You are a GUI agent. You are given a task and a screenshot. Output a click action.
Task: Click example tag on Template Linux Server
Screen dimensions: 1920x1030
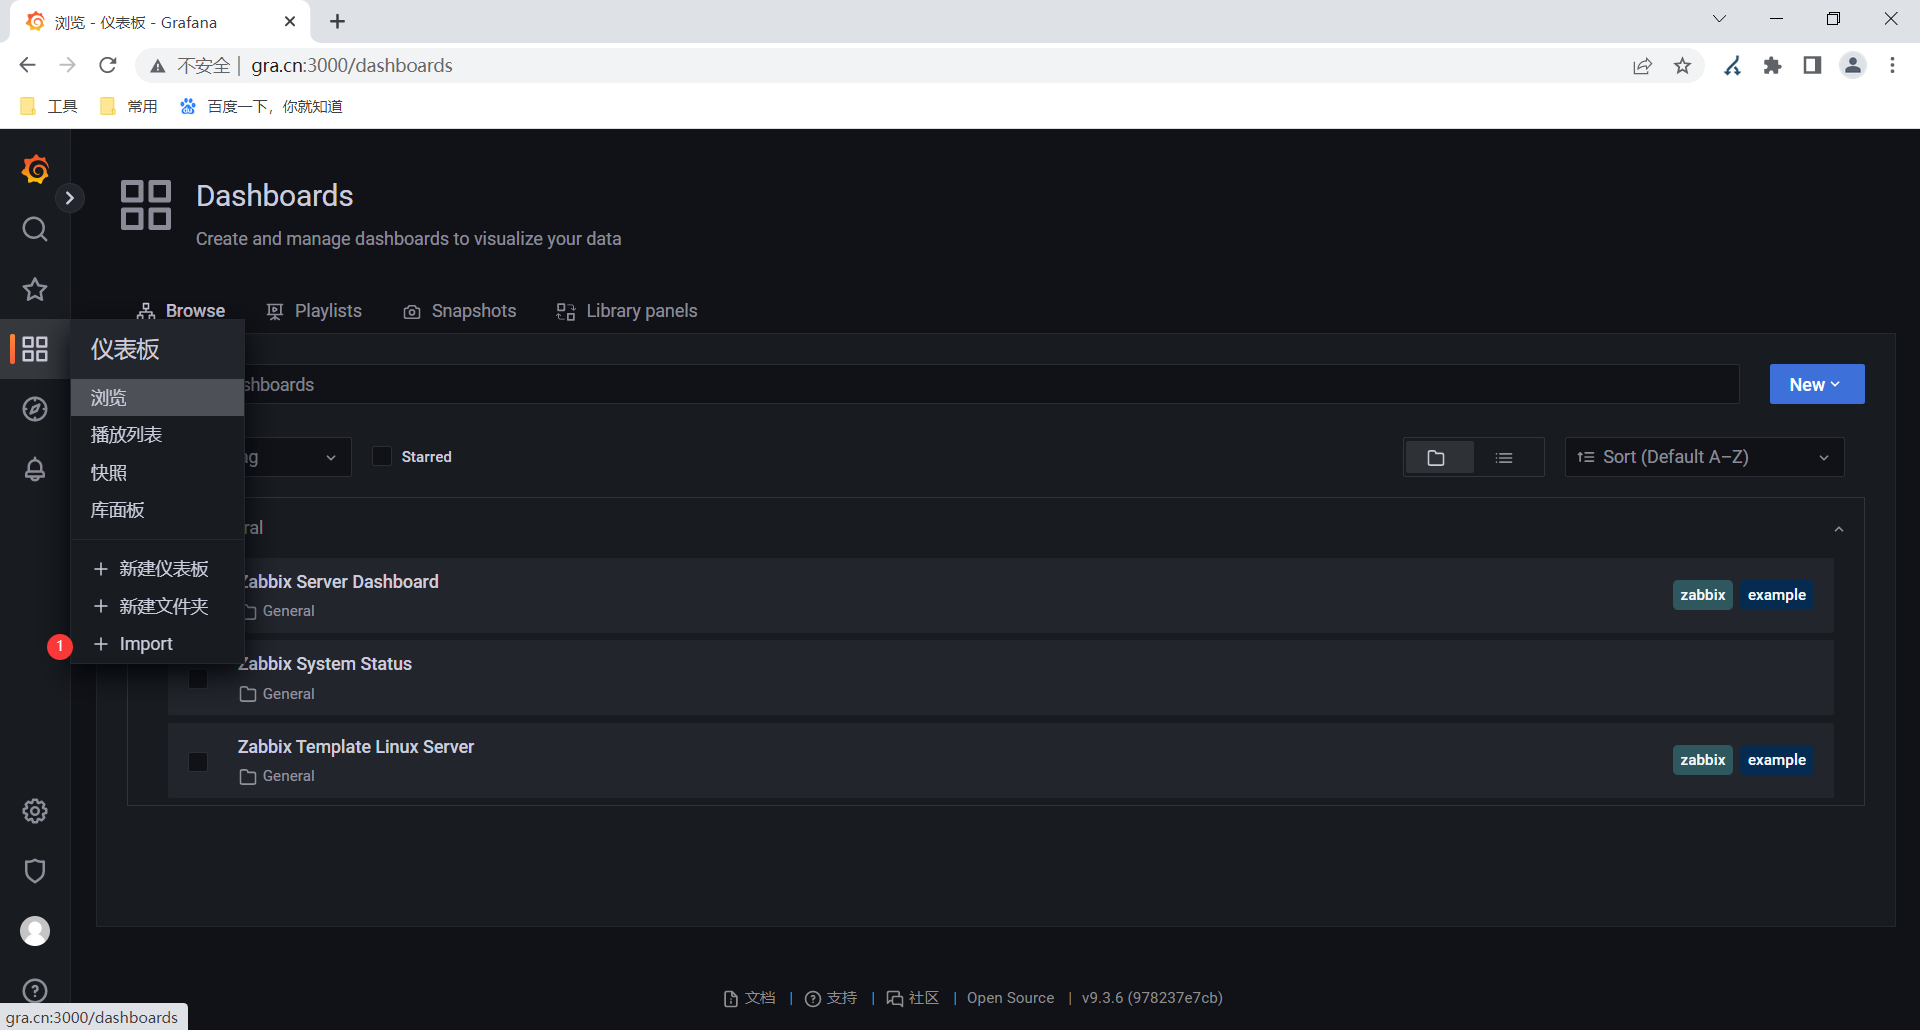pyautogui.click(x=1777, y=760)
